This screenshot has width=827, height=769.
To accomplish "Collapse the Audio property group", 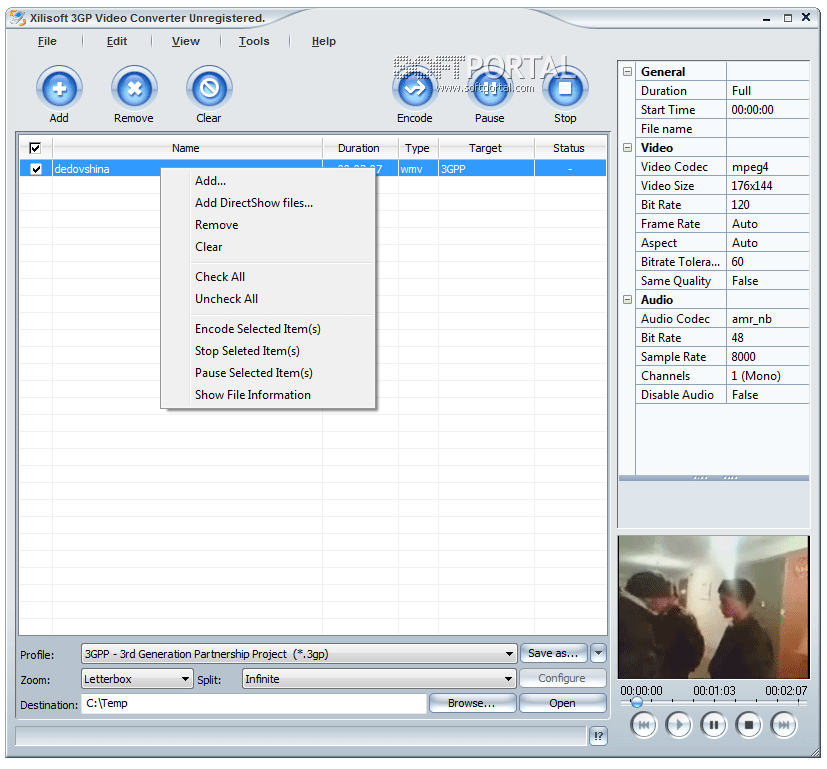I will [627, 299].
